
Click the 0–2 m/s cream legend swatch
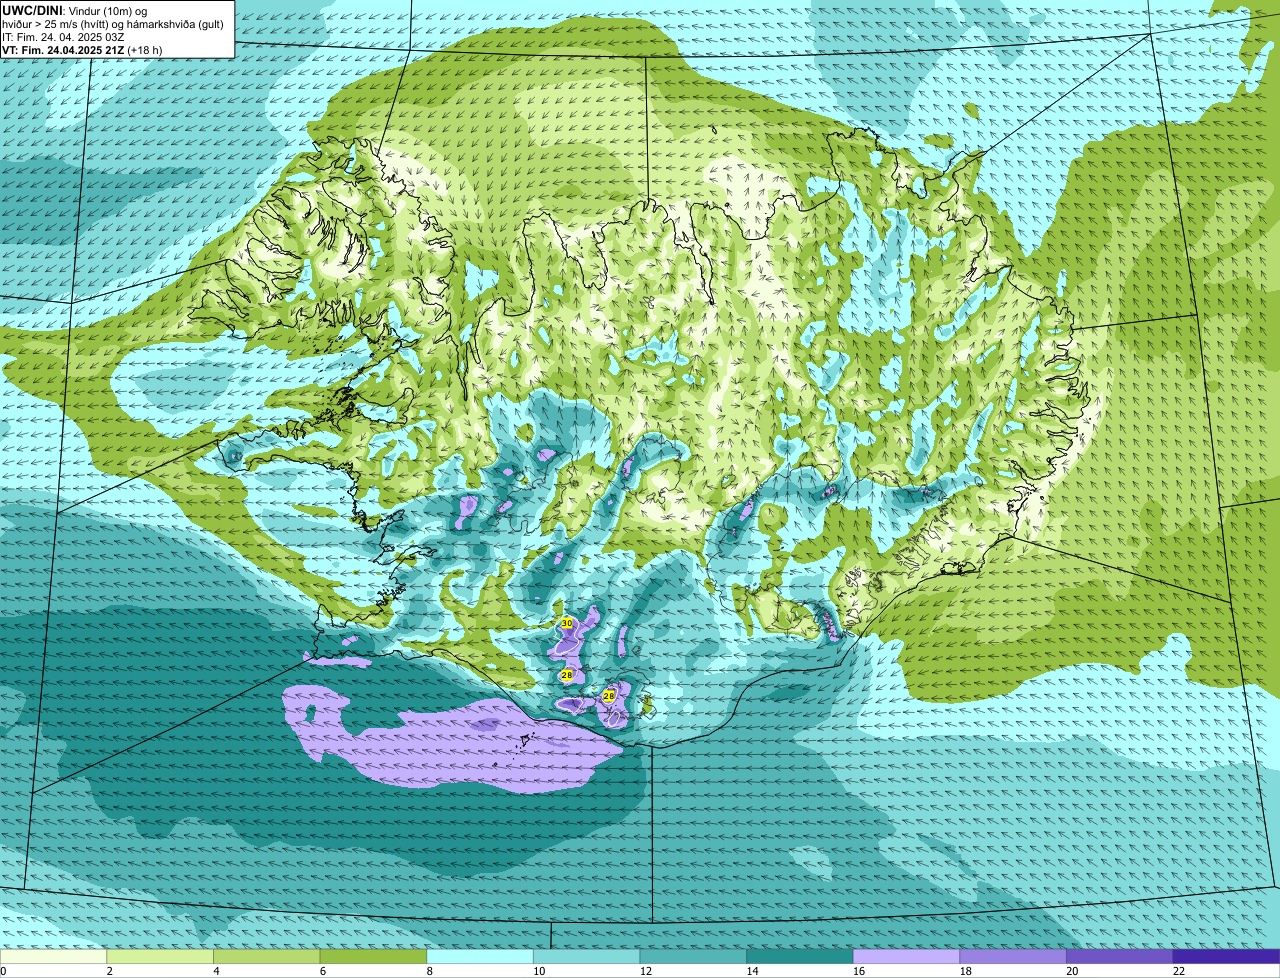(x=53, y=957)
